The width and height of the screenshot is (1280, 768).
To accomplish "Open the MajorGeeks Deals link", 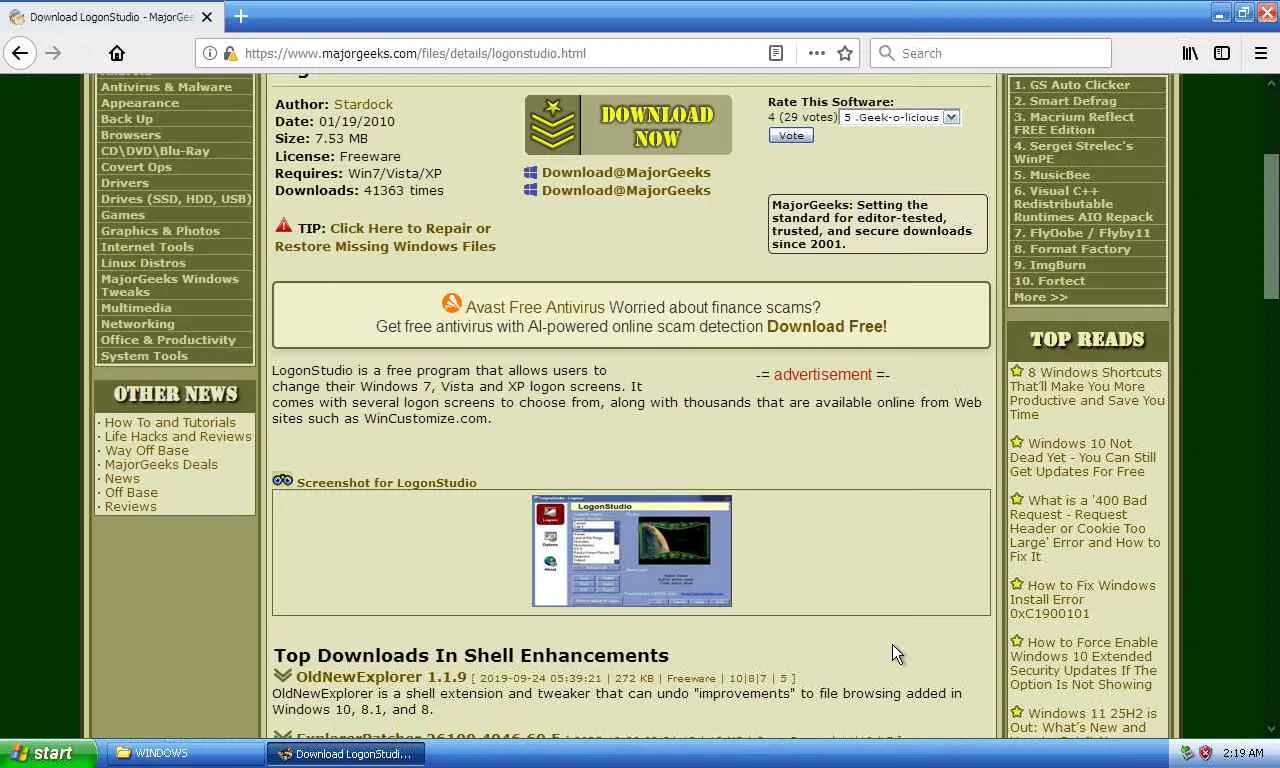I will (x=161, y=464).
